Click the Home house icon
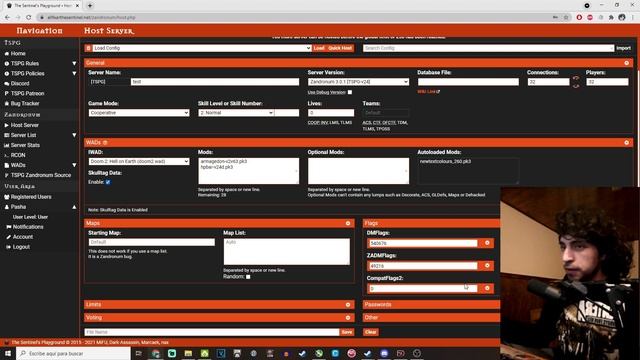The image size is (640, 360). pos(7,53)
